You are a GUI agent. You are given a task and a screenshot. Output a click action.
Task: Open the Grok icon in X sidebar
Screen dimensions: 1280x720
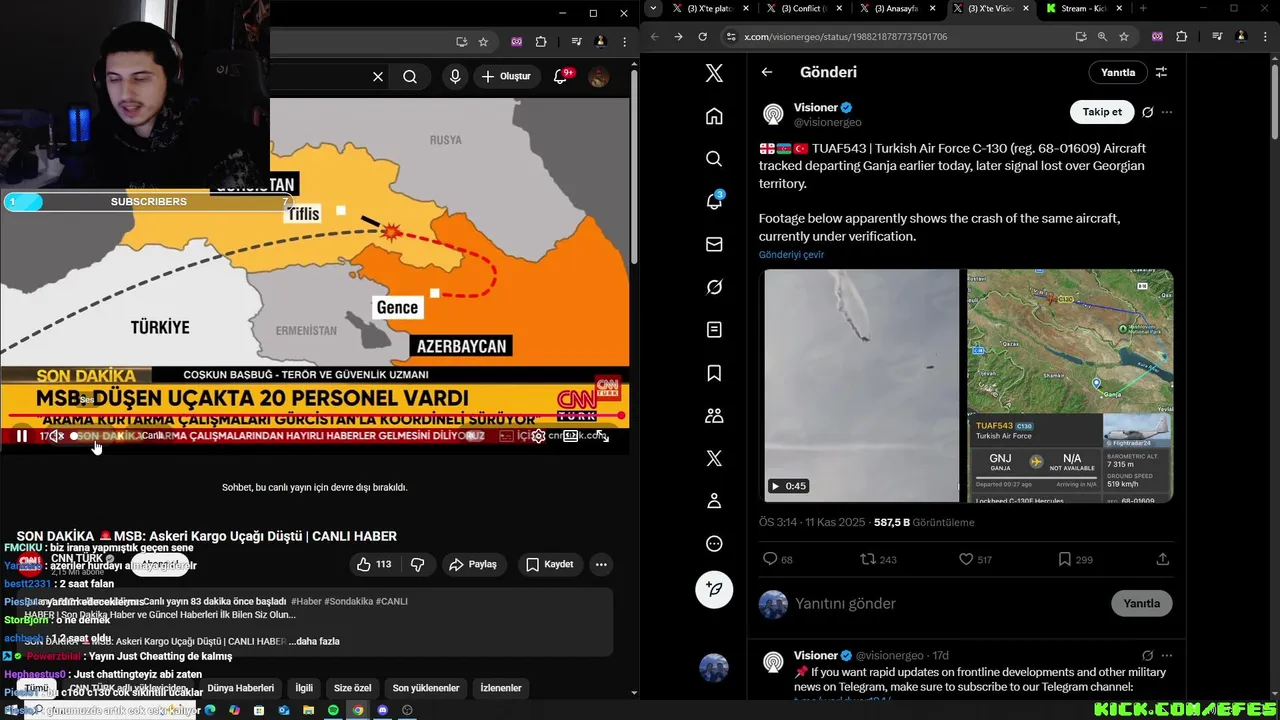point(714,287)
